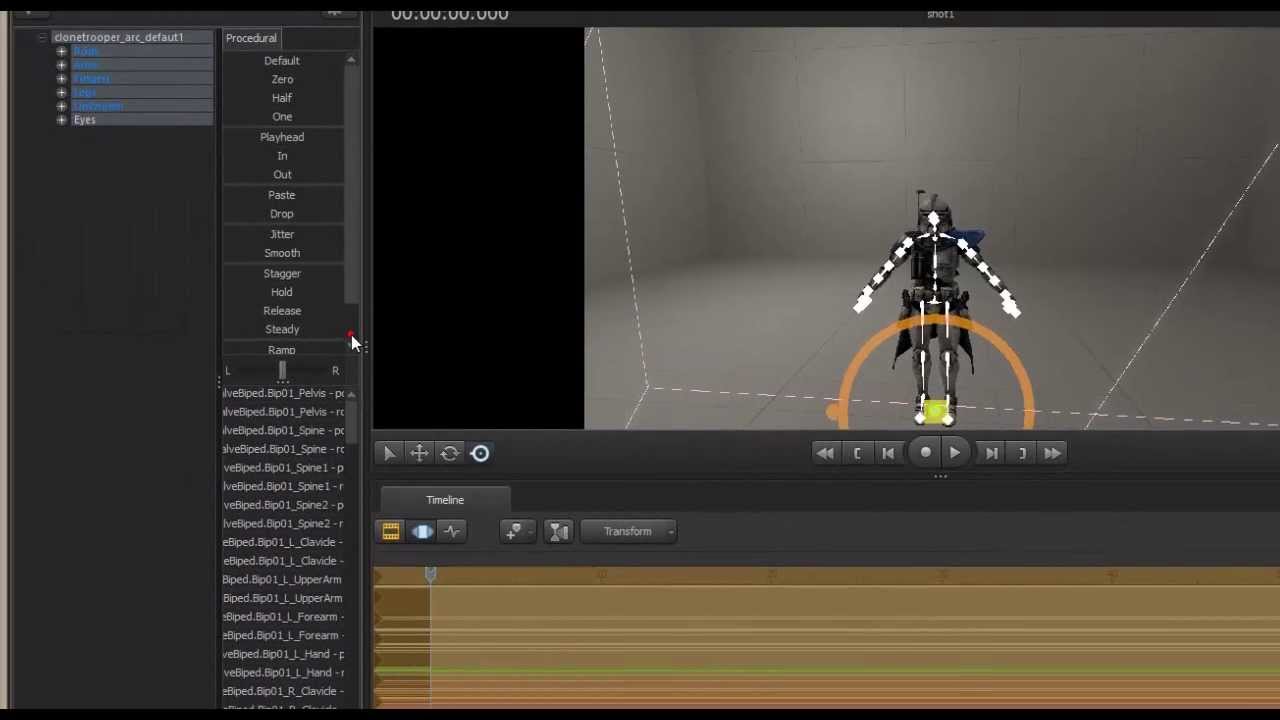
Task: Activate the rotate tool
Action: [450, 453]
